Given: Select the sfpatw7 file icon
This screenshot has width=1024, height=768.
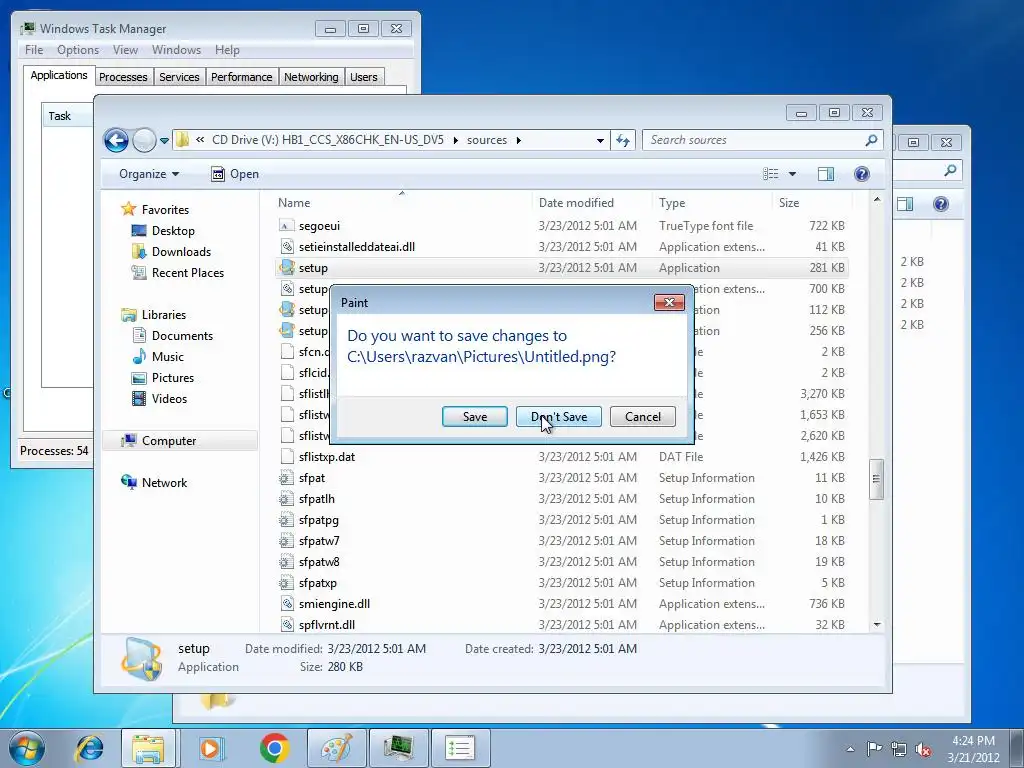Looking at the screenshot, I should tap(286, 541).
